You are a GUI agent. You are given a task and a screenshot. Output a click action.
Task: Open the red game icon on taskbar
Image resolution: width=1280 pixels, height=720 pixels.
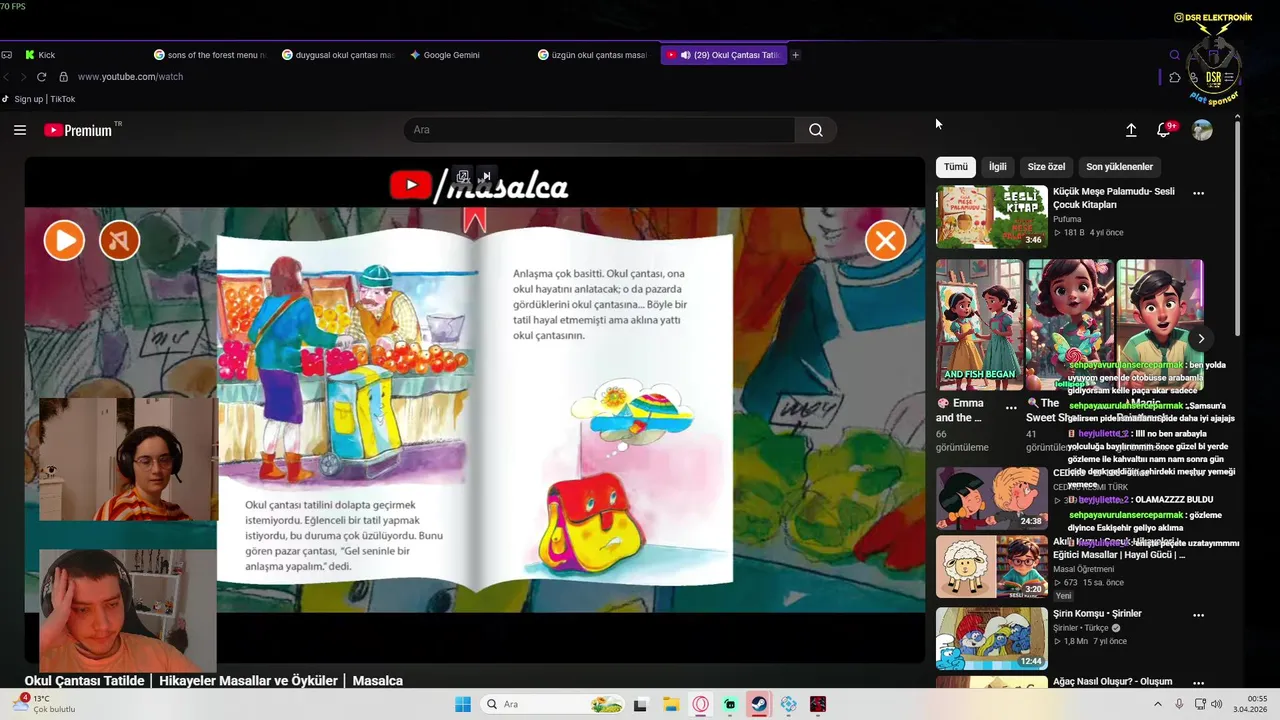click(x=818, y=704)
